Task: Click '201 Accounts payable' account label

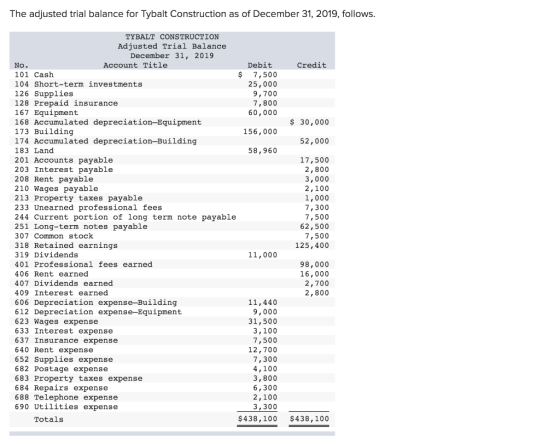Action: [64, 160]
